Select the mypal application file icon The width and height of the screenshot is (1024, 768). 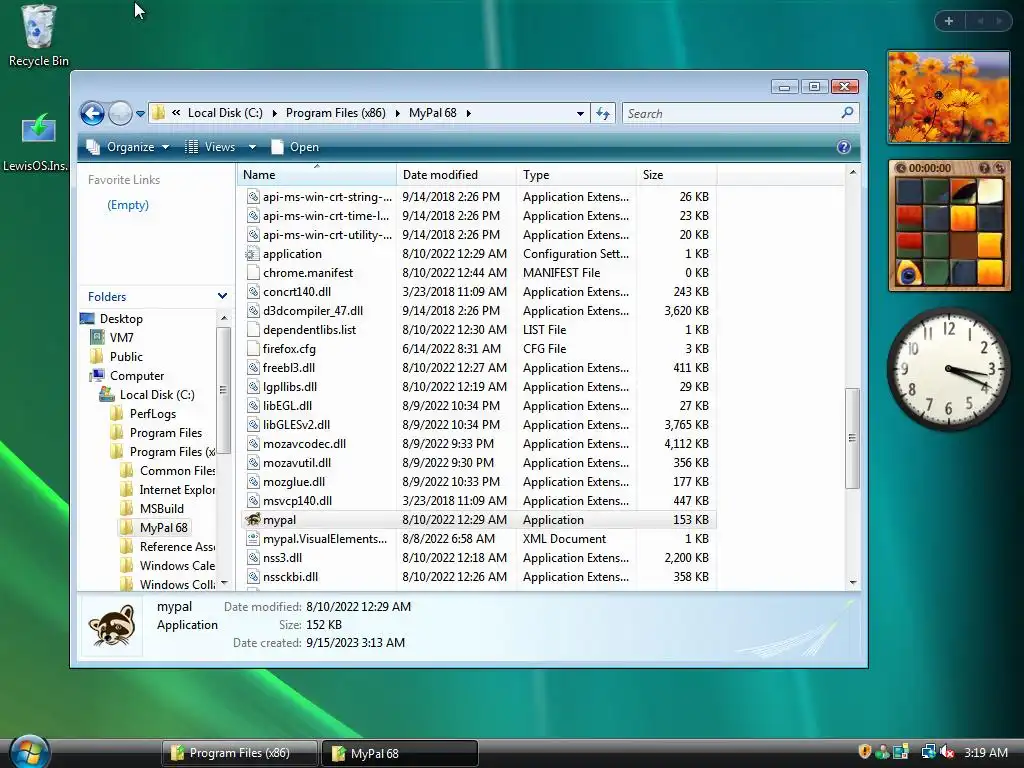252,520
